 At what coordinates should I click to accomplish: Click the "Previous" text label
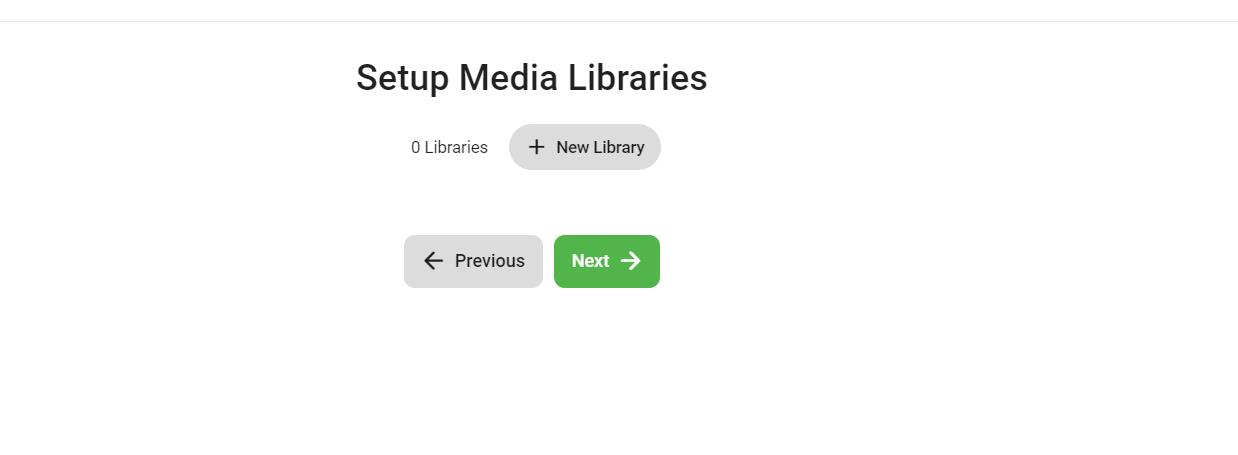point(490,261)
